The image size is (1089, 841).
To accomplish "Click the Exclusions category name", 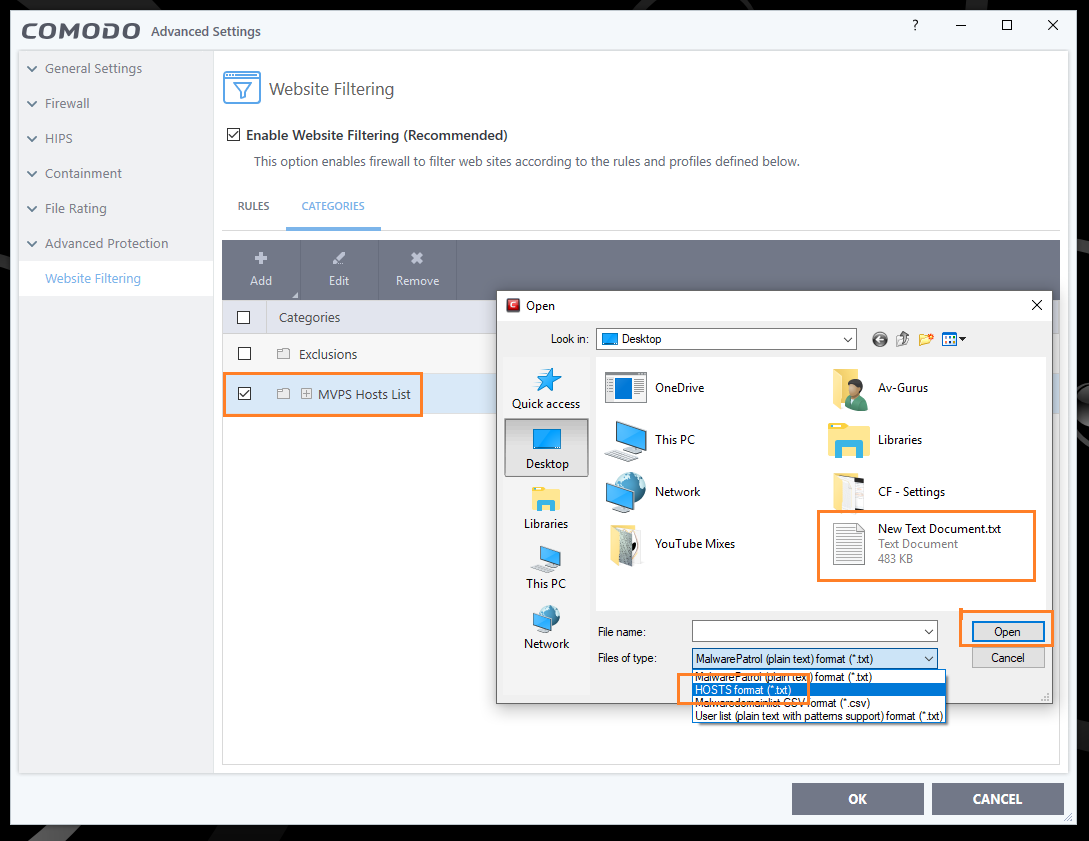I will (x=328, y=354).
